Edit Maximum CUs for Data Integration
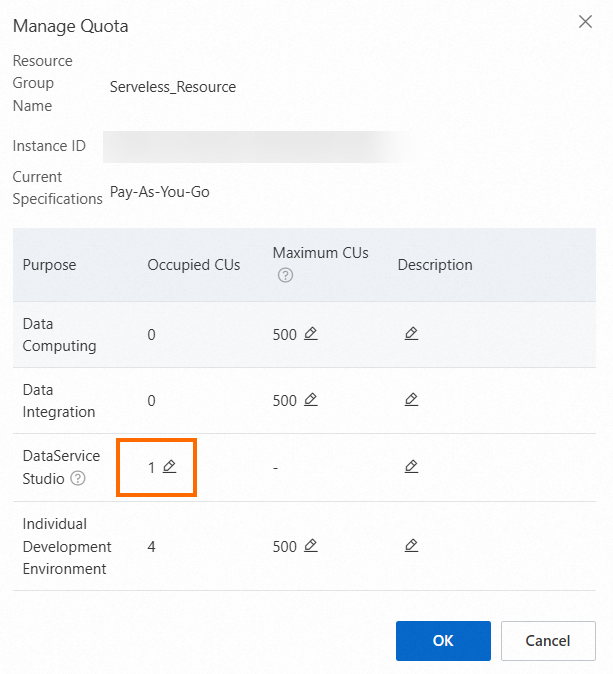 pyautogui.click(x=310, y=400)
